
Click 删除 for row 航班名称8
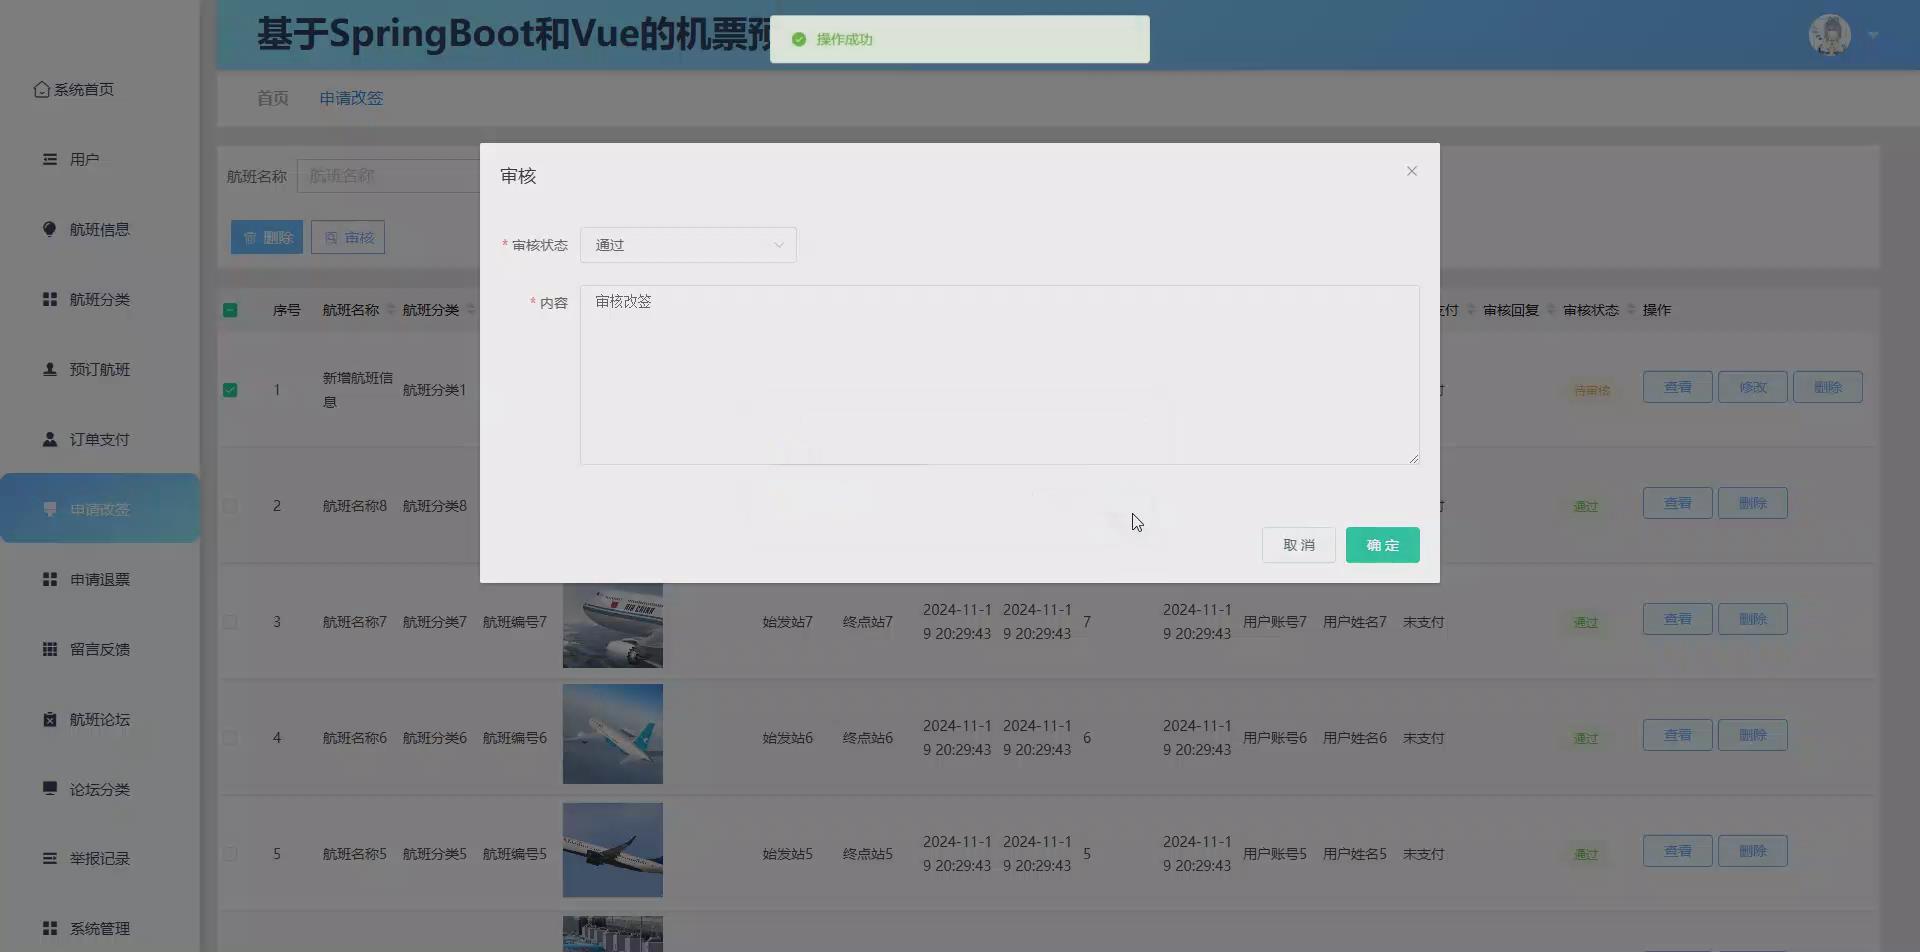point(1753,503)
